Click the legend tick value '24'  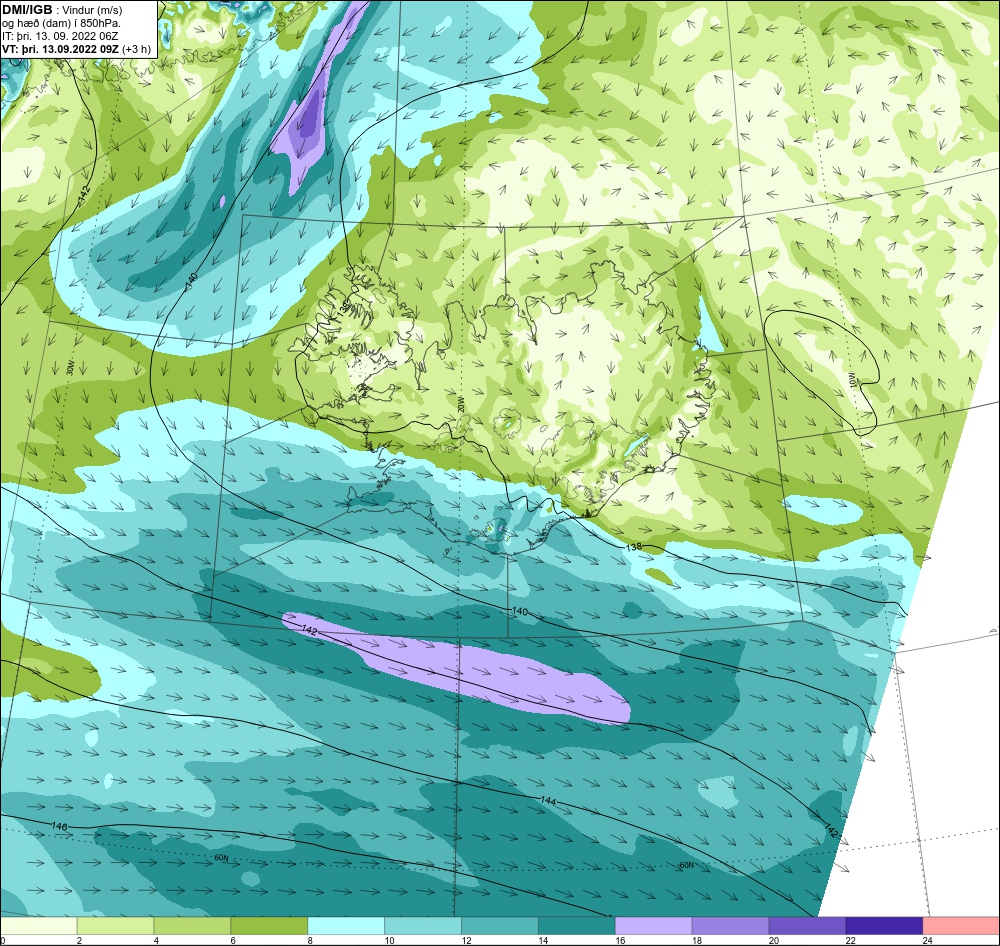927,940
